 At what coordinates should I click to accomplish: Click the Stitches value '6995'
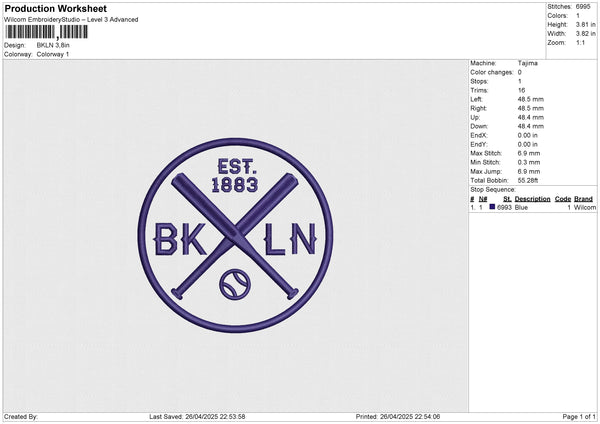583,7
